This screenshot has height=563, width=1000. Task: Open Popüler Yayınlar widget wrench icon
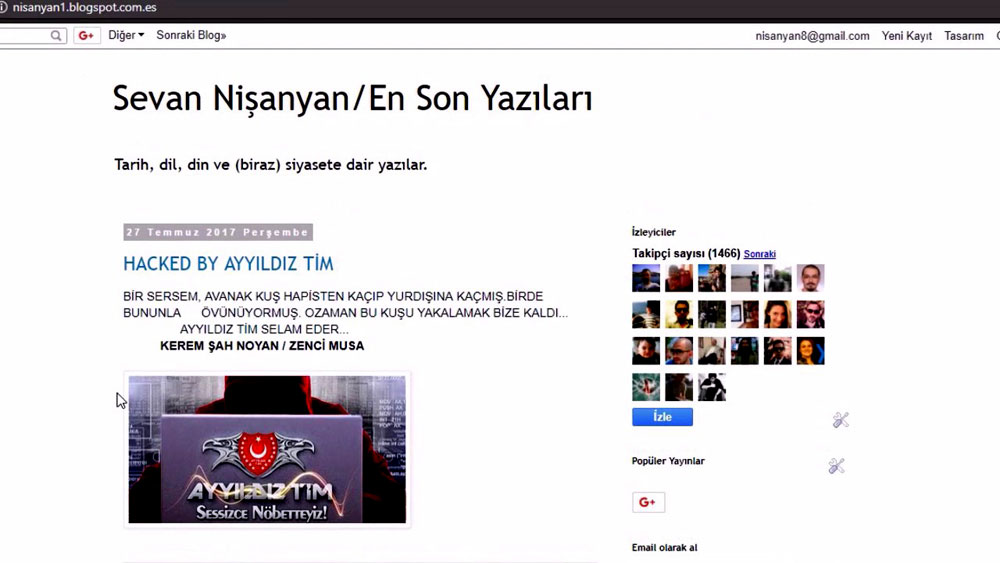click(837, 466)
